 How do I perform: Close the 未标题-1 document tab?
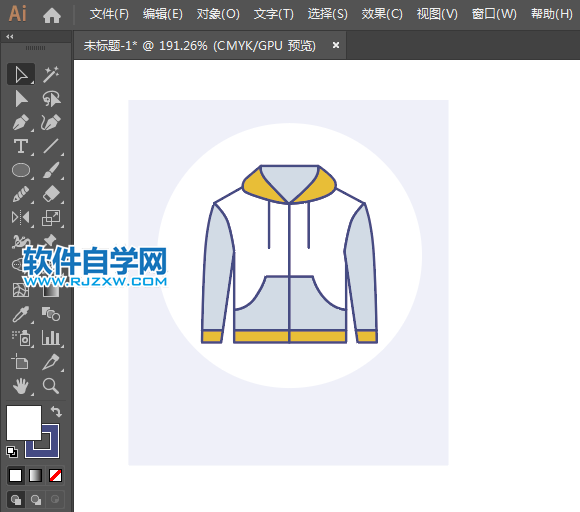point(336,45)
